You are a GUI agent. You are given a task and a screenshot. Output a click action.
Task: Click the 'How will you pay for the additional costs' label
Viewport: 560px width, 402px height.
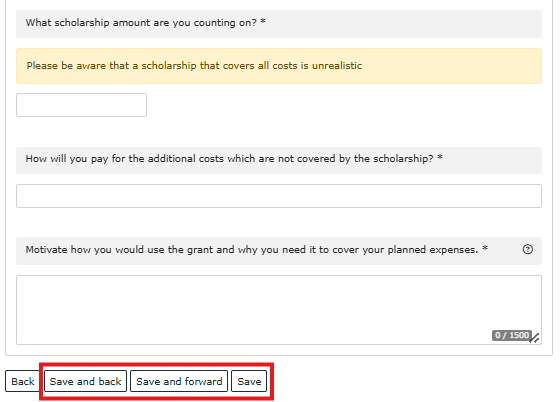click(229, 159)
